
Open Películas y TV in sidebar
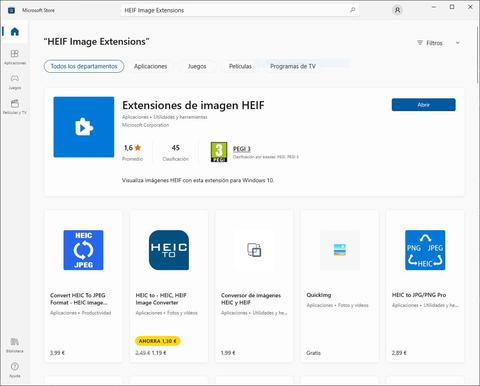[x=15, y=107]
